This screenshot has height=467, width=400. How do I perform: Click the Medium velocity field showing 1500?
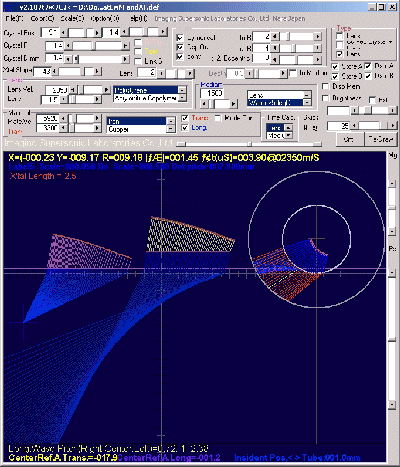point(212,93)
